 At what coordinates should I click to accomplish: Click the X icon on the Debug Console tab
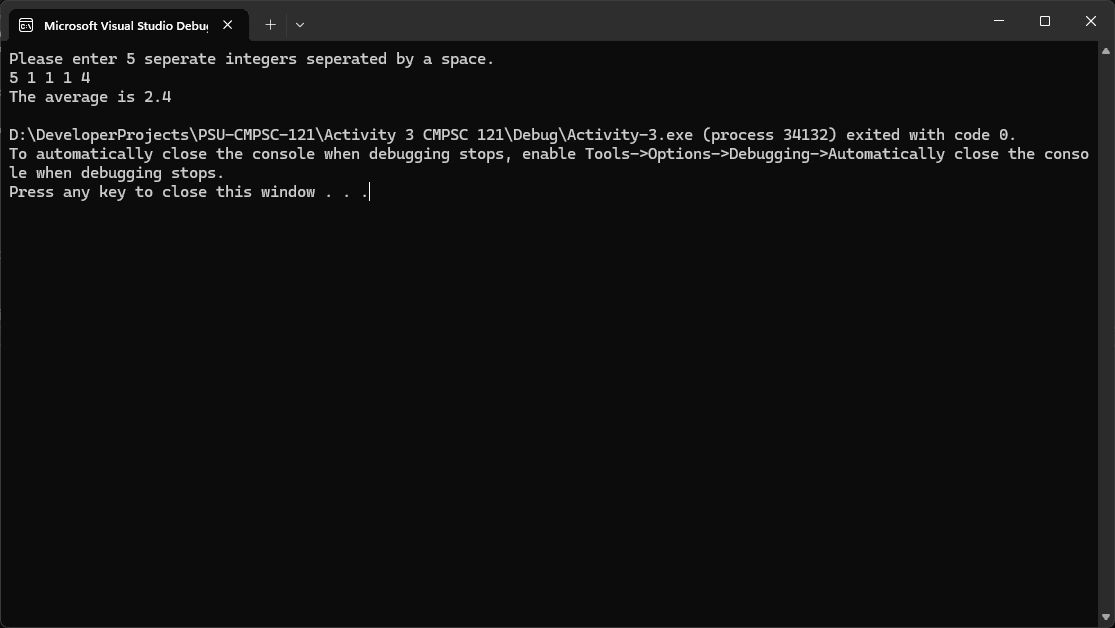[227, 25]
